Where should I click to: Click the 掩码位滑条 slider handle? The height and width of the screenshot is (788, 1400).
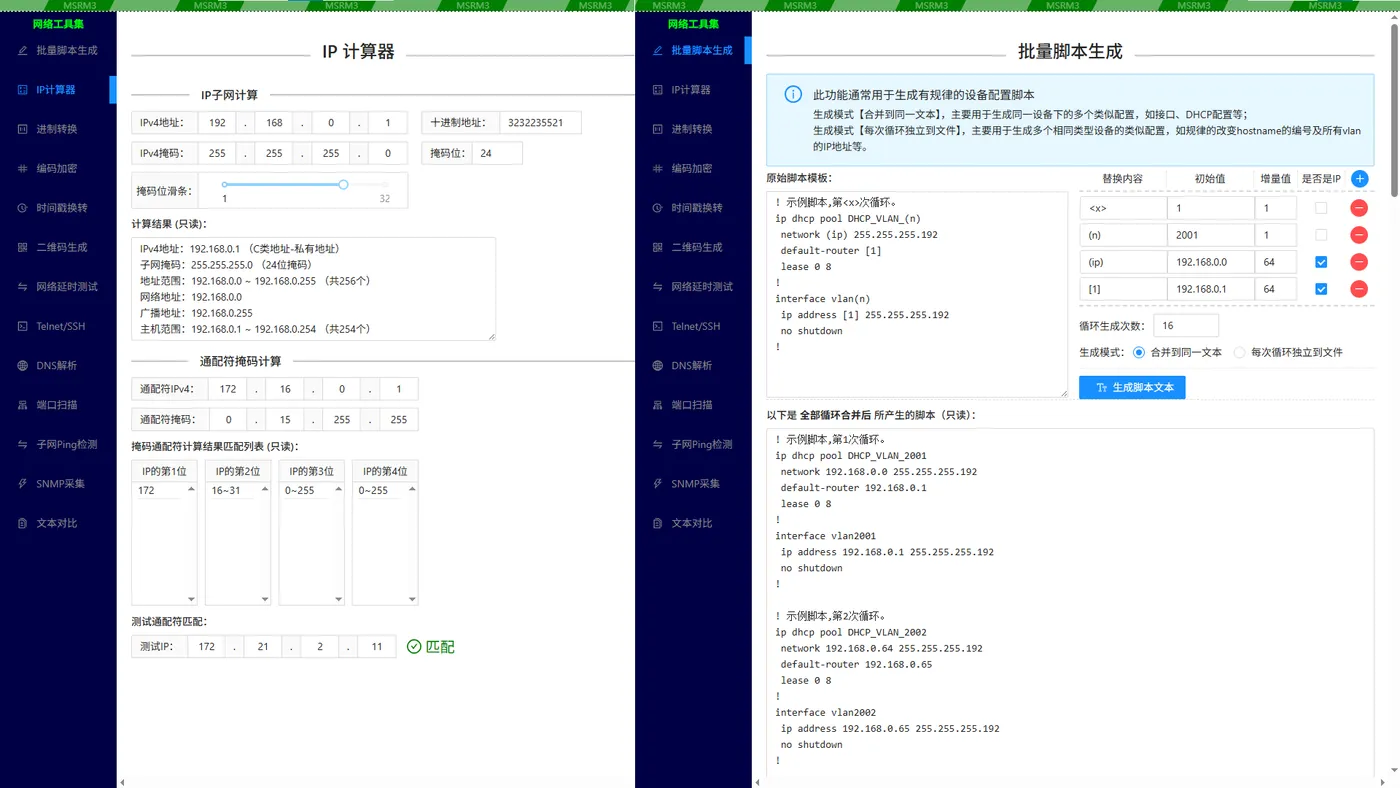(344, 185)
